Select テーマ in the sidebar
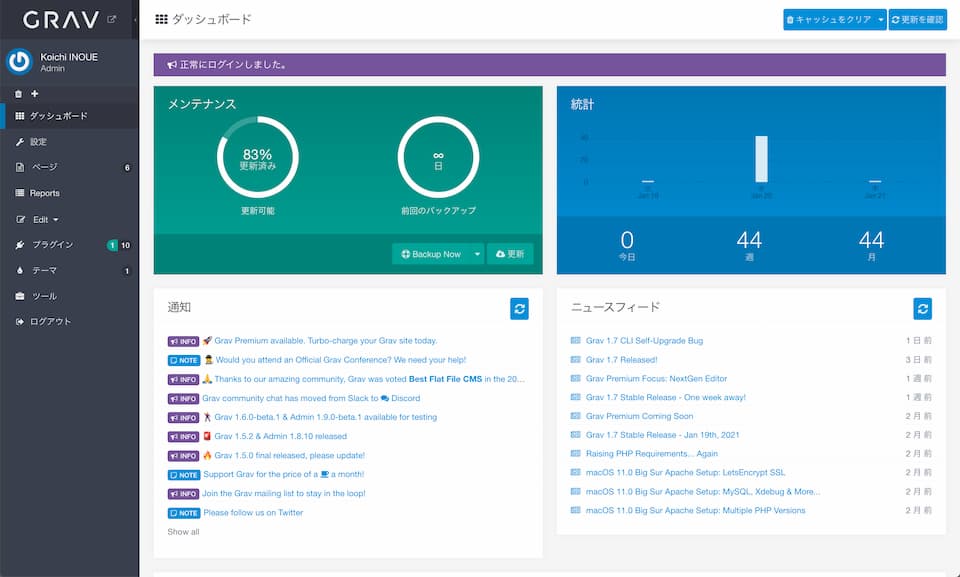This screenshot has height=577, width=960. pos(44,271)
